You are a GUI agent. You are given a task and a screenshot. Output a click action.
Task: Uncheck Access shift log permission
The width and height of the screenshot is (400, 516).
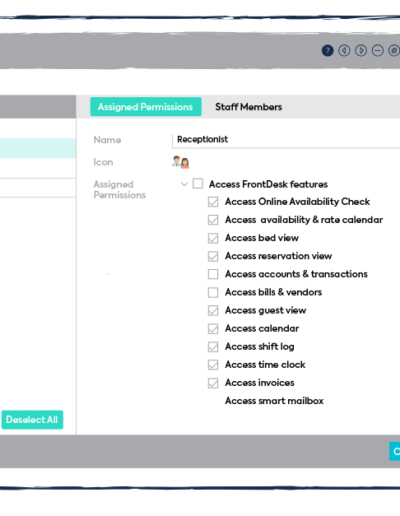click(213, 347)
